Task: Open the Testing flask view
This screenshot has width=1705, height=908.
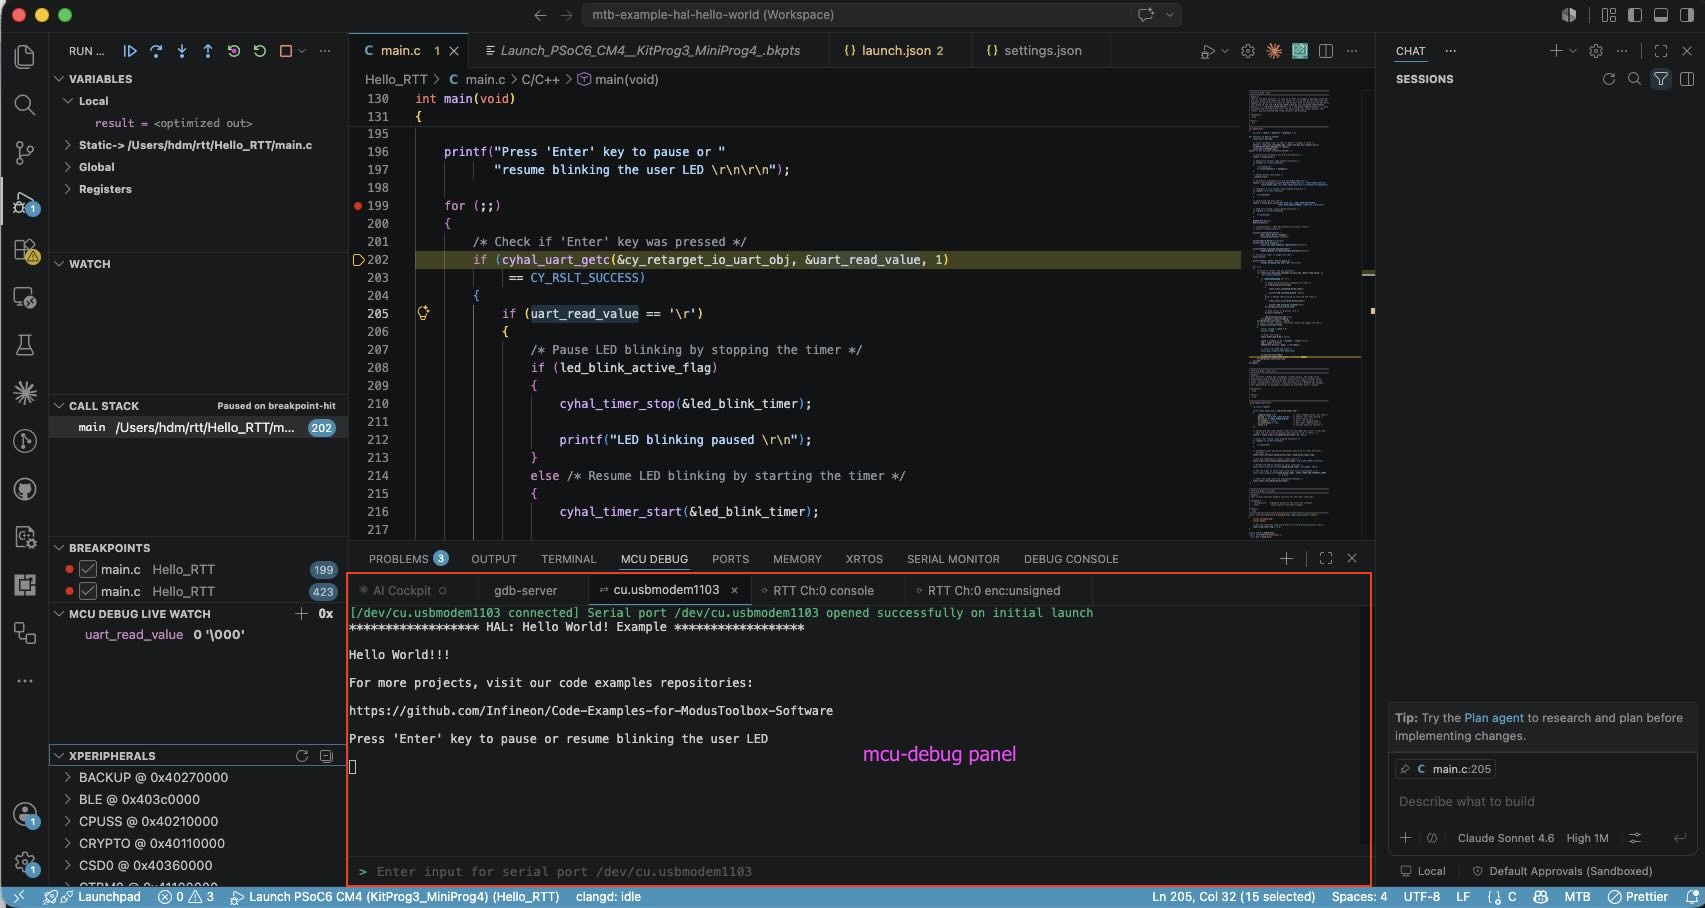Action: [x=25, y=345]
